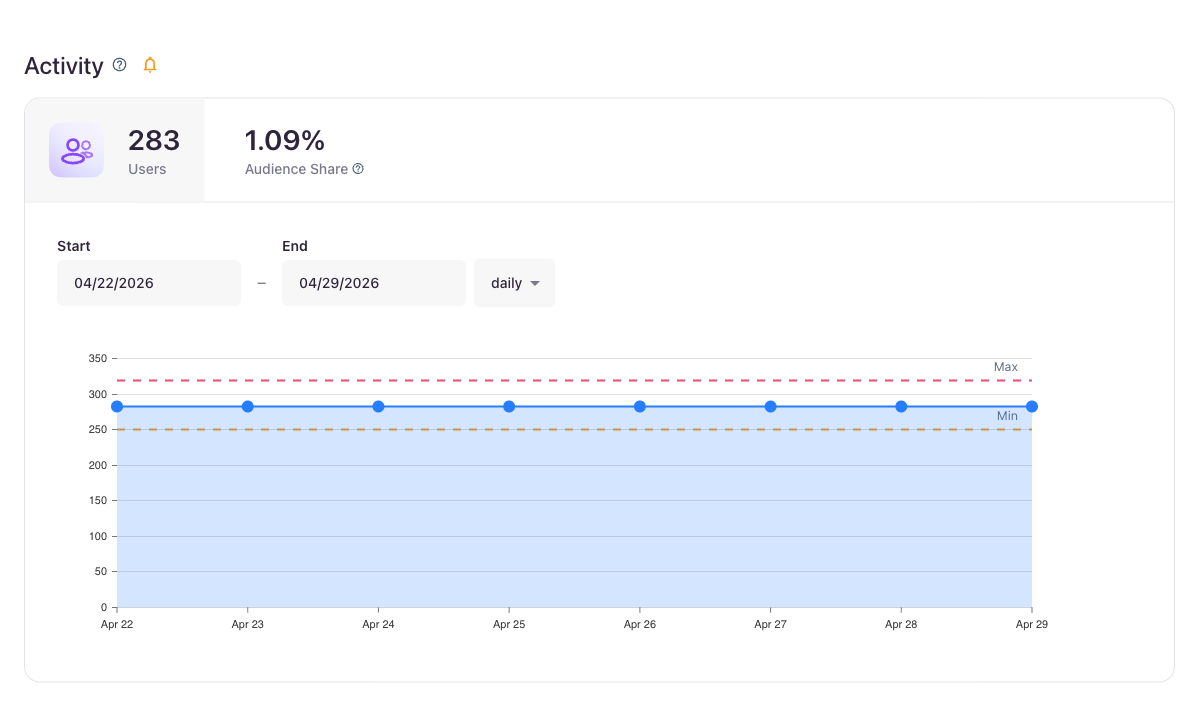1199x708 pixels.
Task: Click the 250 y-axis label
Action: pos(98,430)
